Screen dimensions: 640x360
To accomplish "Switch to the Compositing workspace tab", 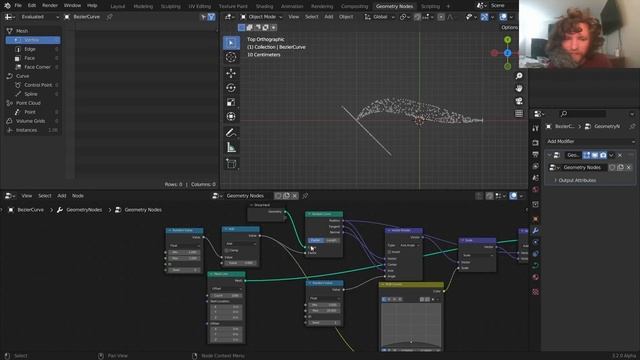I will [x=354, y=6].
